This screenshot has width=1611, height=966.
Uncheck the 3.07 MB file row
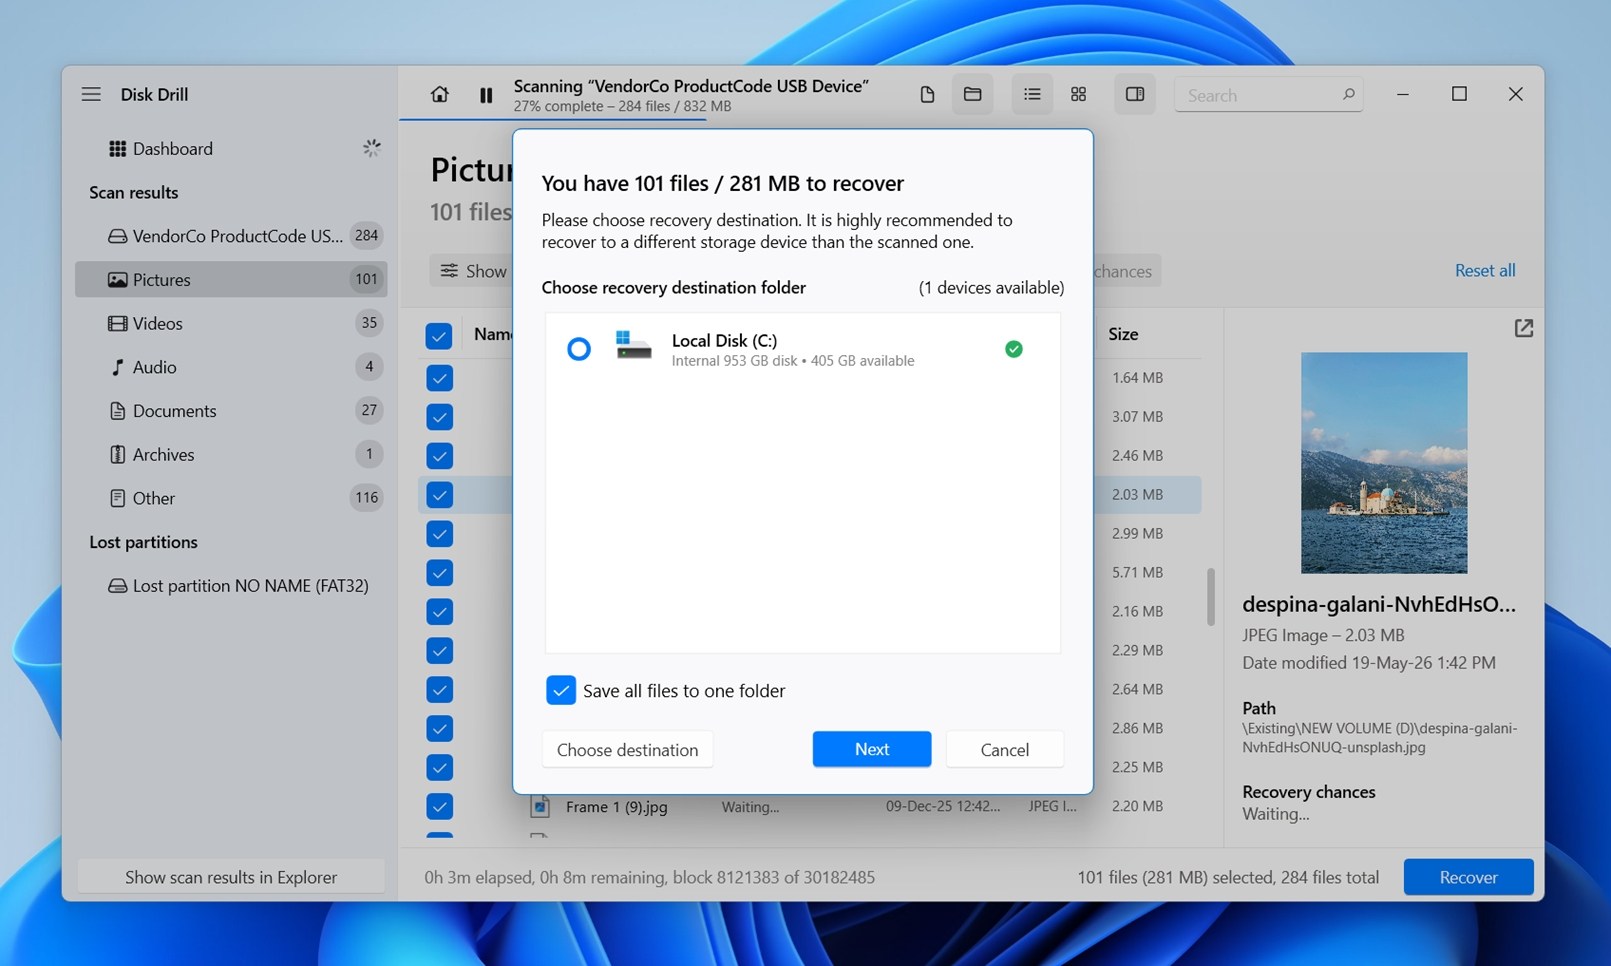point(439,417)
